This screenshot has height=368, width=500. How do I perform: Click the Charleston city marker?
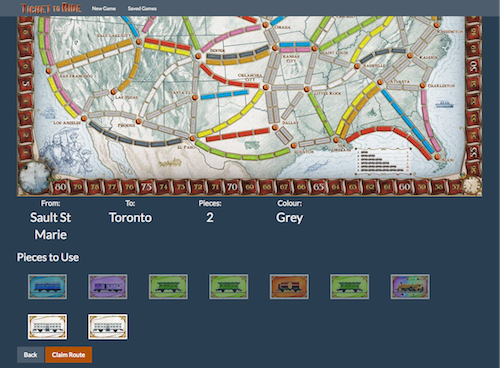coord(423,85)
